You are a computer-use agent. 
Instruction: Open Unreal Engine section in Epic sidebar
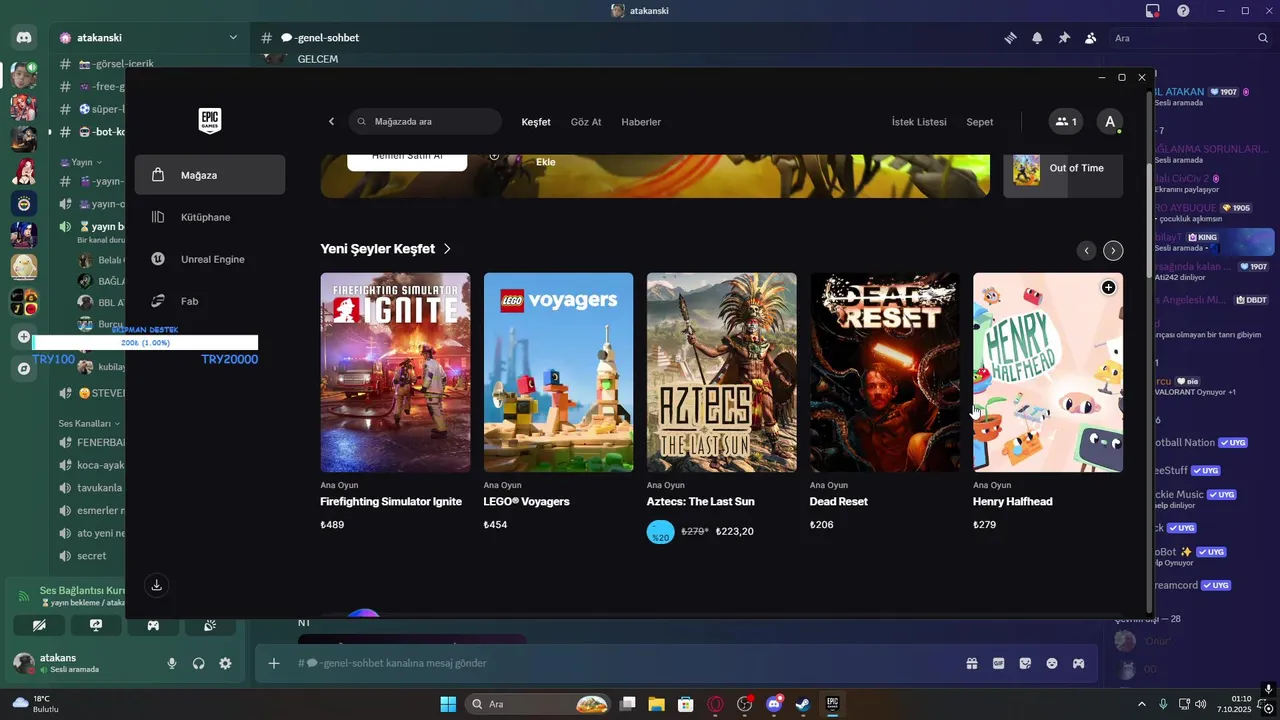[x=210, y=259]
